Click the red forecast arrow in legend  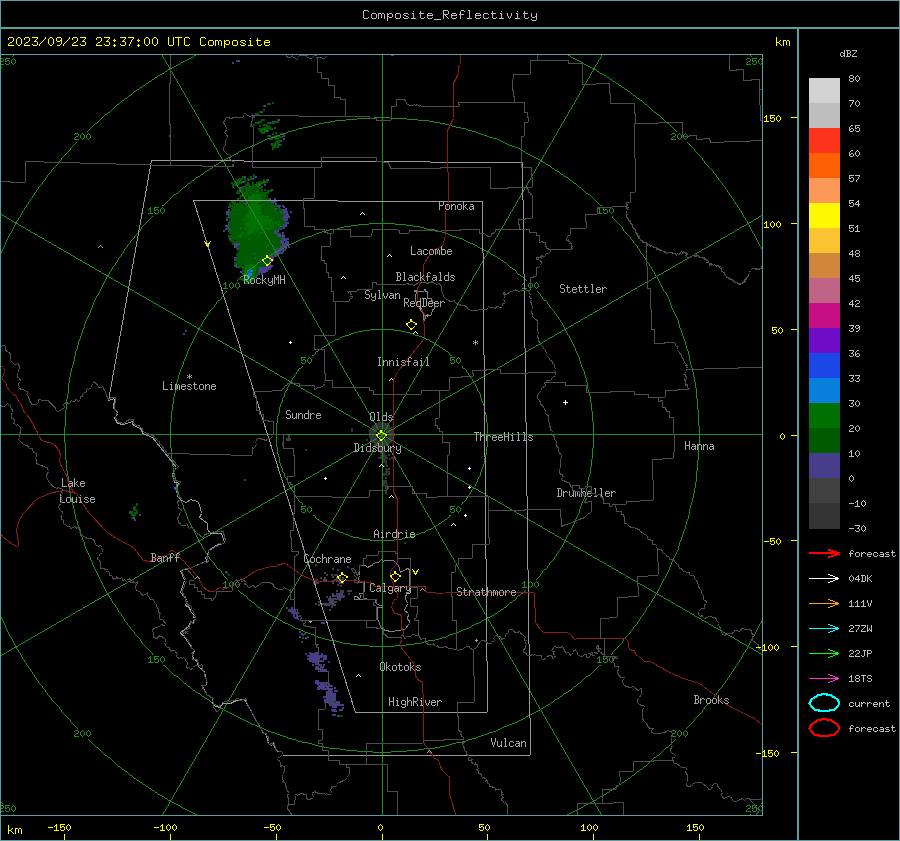824,553
